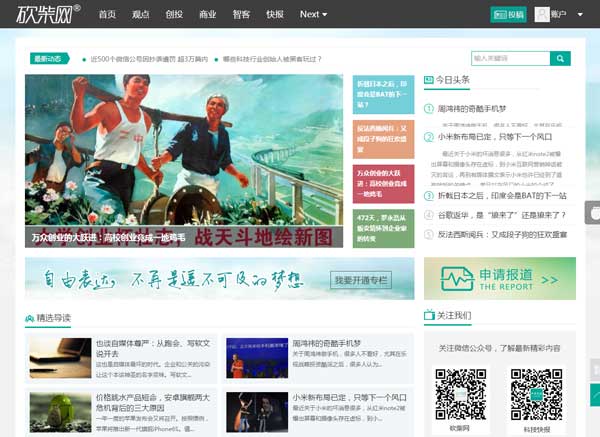This screenshot has height=437, width=600.
Task: Open ticker news 哪些科技行业创始人
Action: pyautogui.click(x=272, y=59)
